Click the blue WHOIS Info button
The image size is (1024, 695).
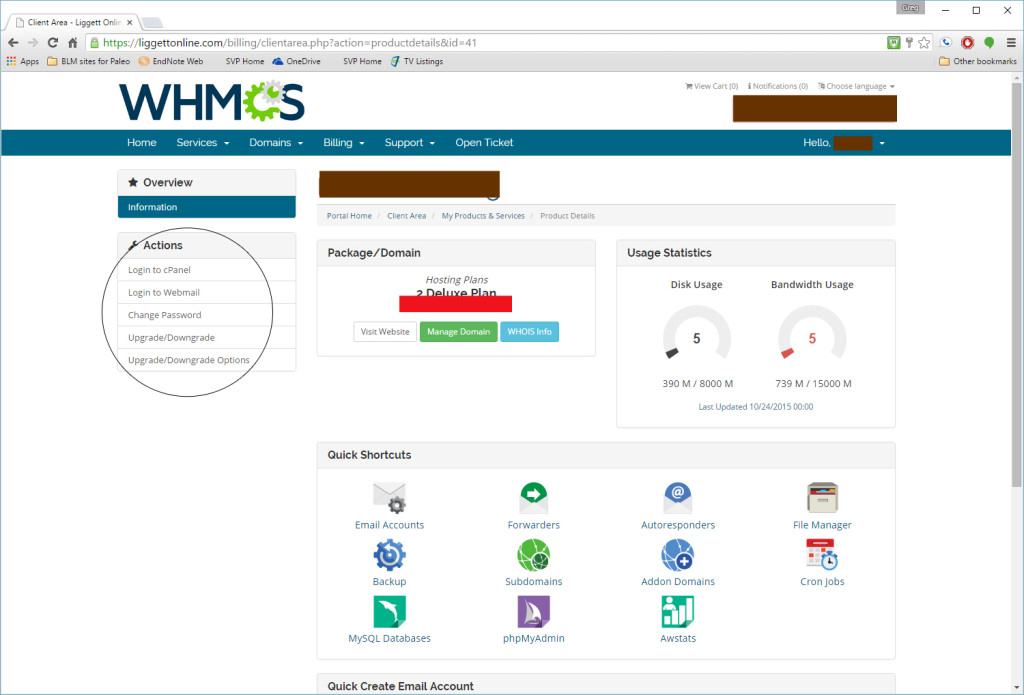[529, 331]
